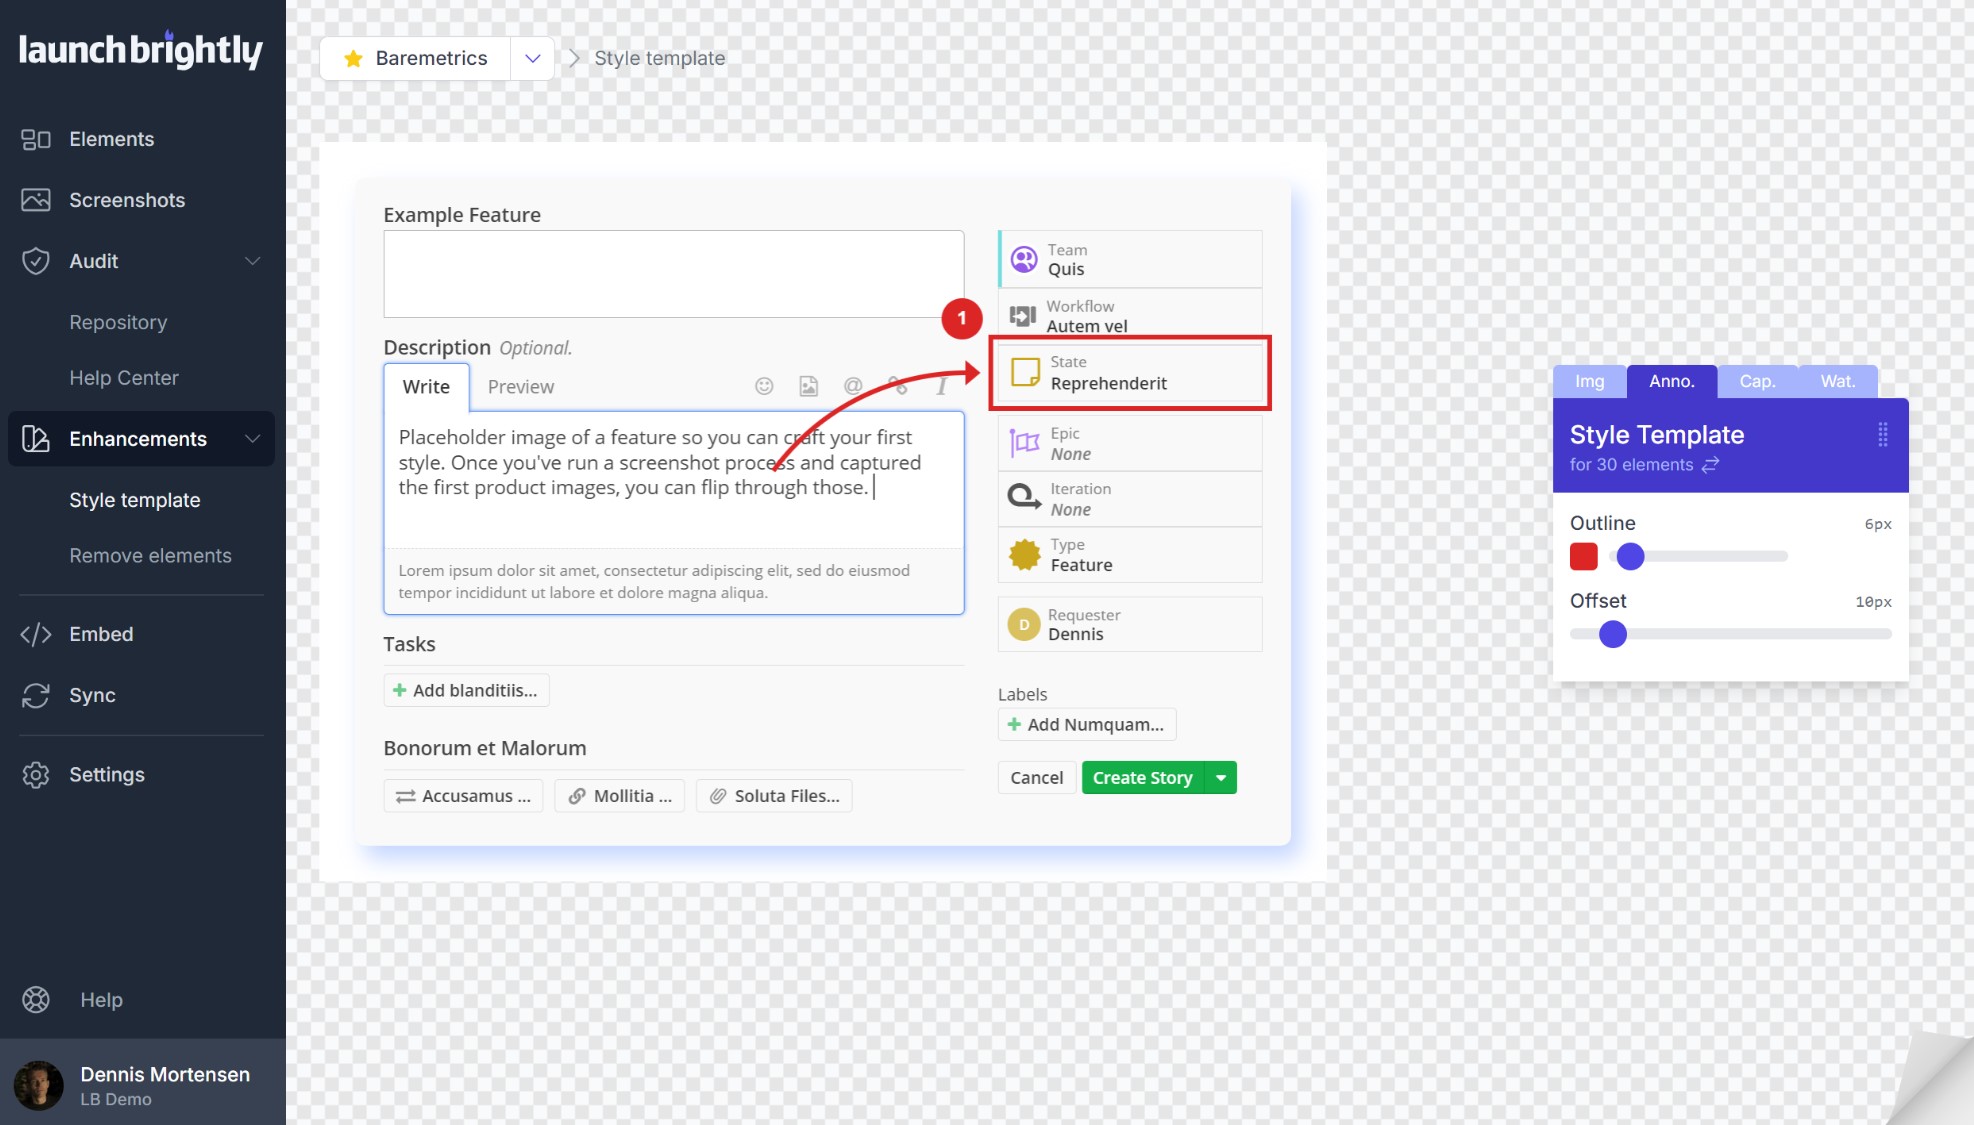Click the image attachment icon above the description
Screen dimensions: 1974x1125
pos(808,386)
